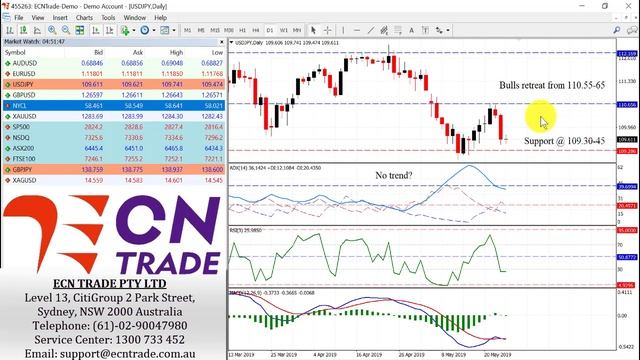Switch timeframe to M1

click(x=187, y=30)
